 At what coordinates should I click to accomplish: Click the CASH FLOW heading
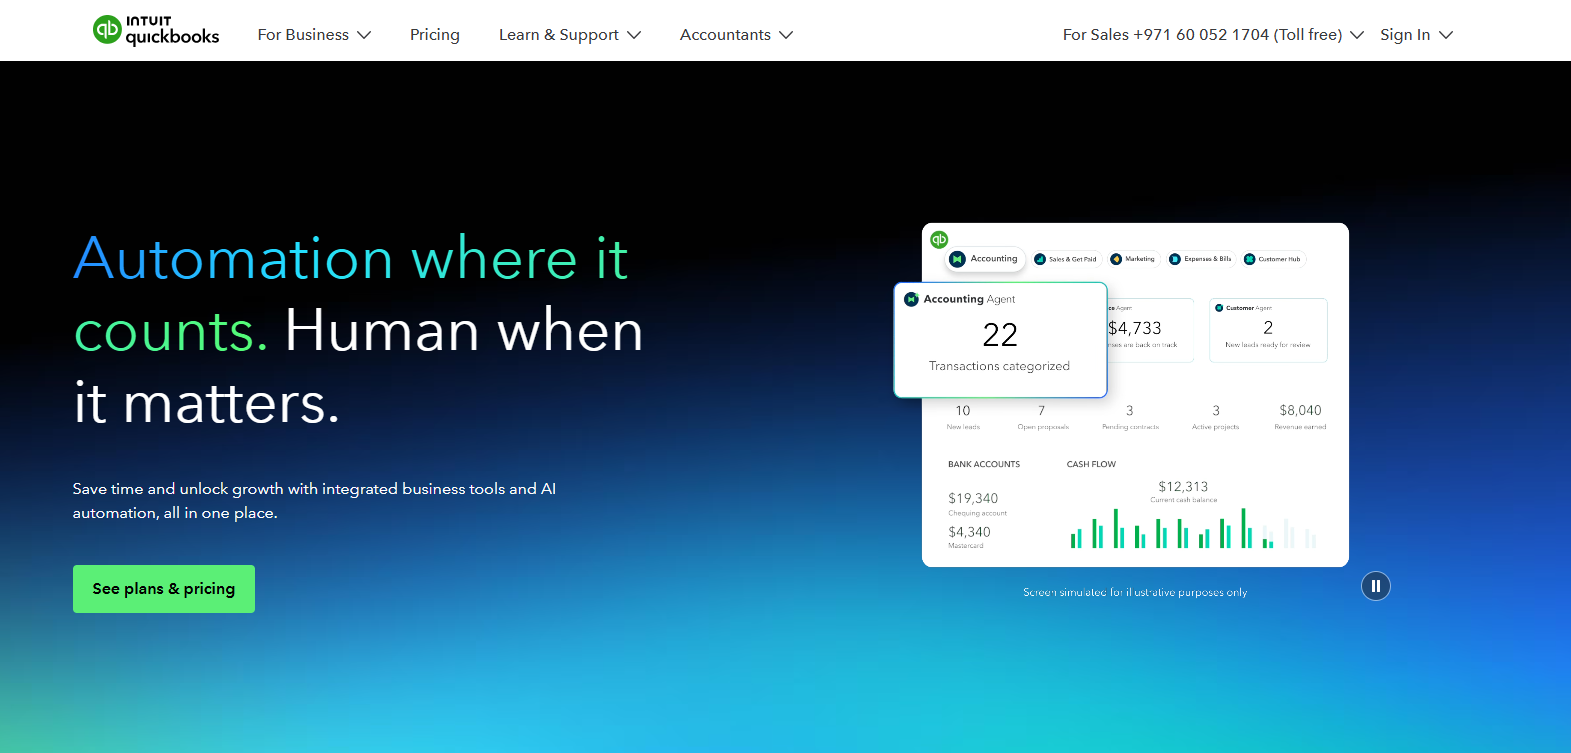[x=1091, y=464]
